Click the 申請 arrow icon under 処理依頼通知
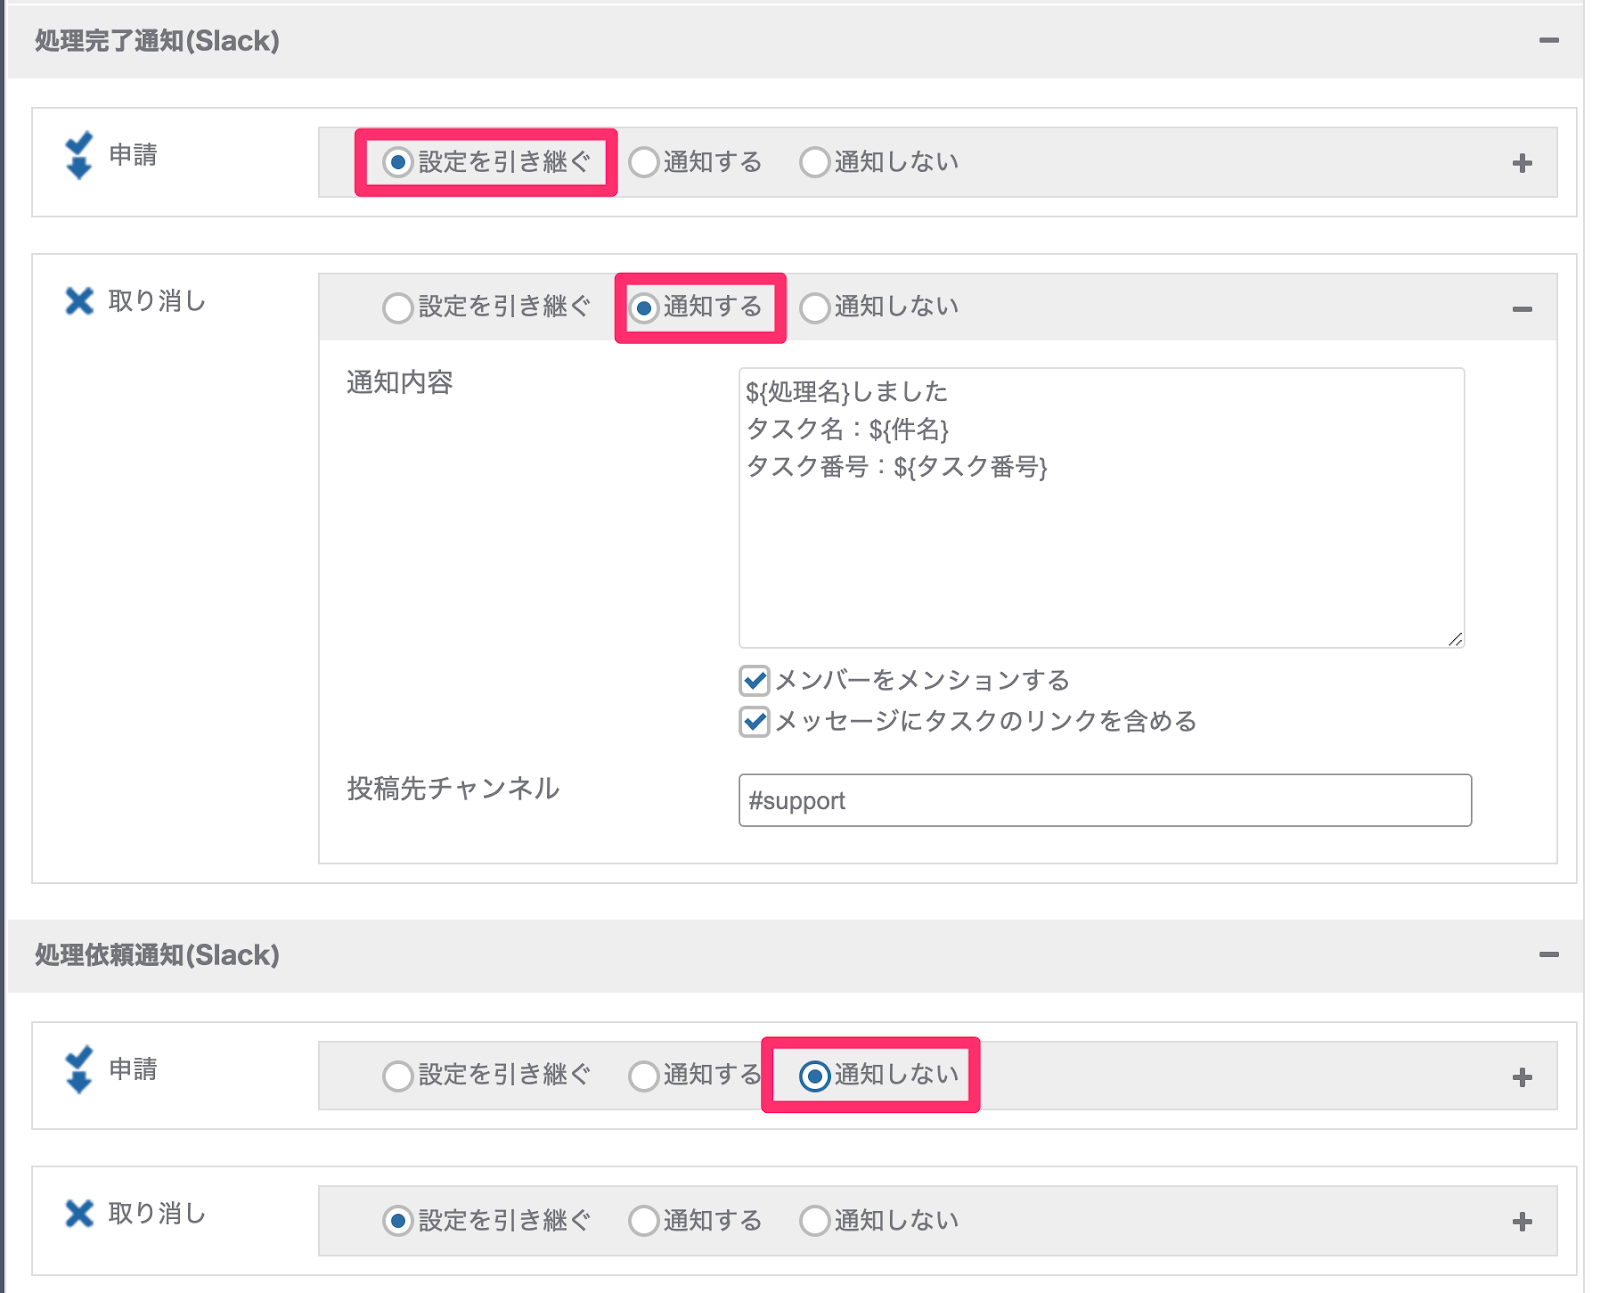Image resolution: width=1600 pixels, height=1293 pixels. [x=79, y=1069]
